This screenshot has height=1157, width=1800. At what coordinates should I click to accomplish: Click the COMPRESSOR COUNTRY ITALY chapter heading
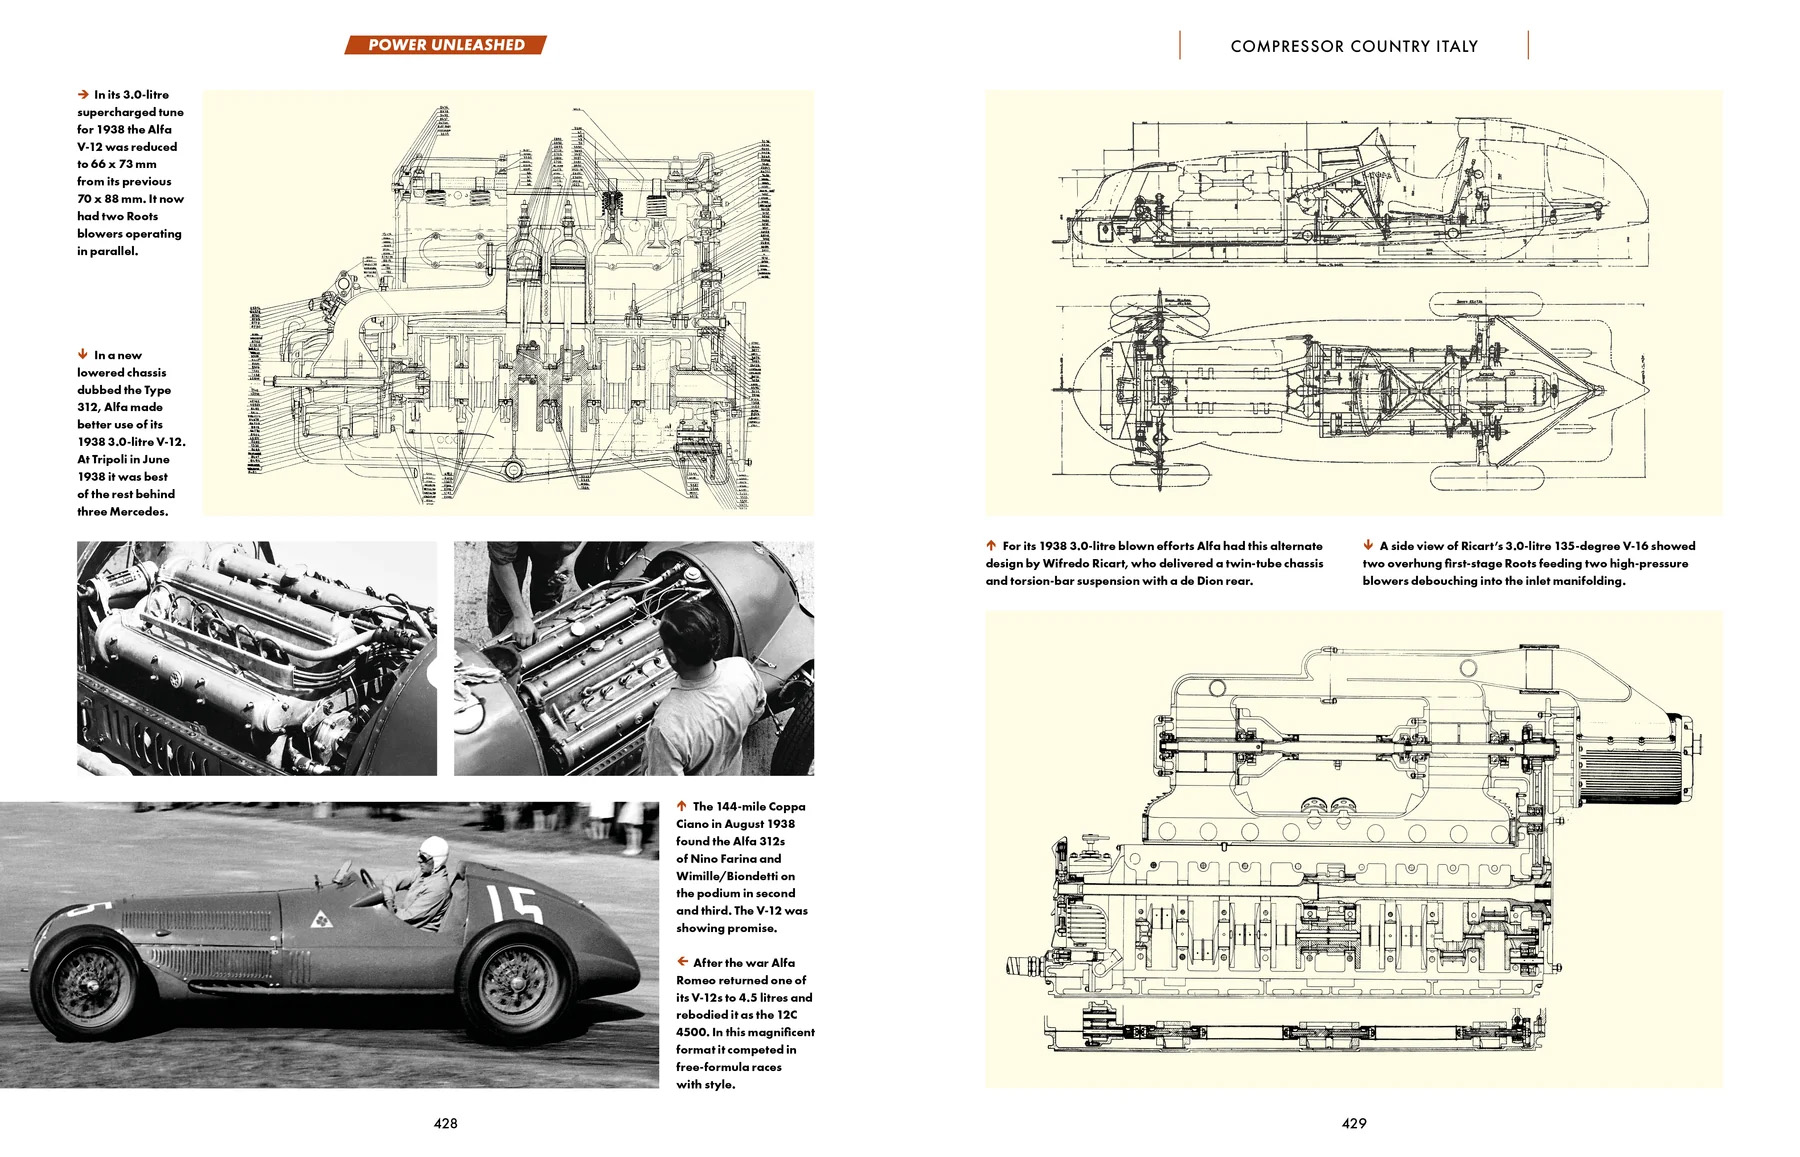pos(1354,46)
